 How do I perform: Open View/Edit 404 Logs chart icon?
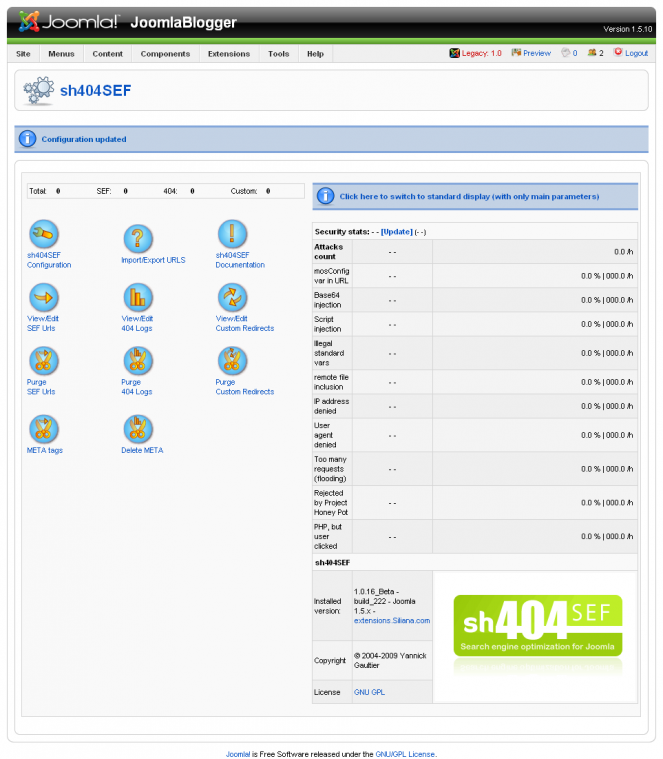(x=138, y=297)
